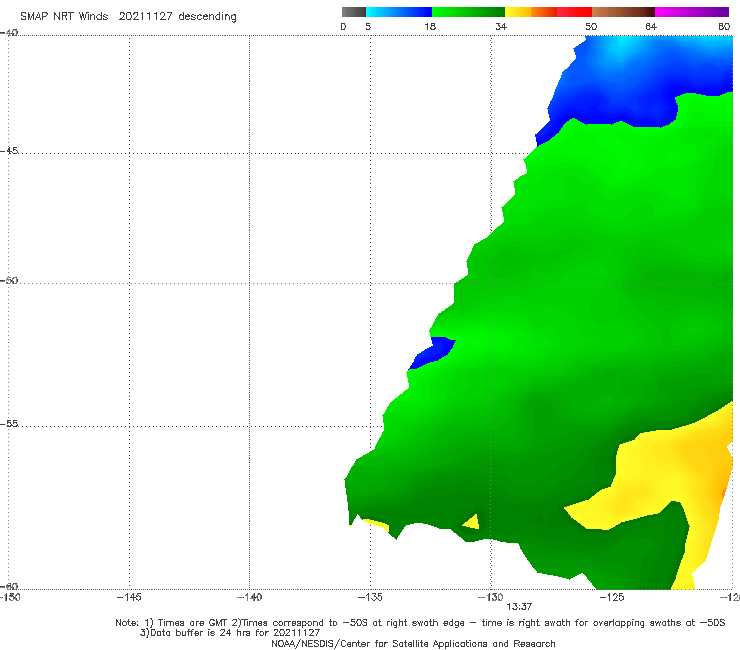Click the title text "SMAP NRT Winds 20211127 descending"
The image size is (740, 650).
tap(128, 17)
